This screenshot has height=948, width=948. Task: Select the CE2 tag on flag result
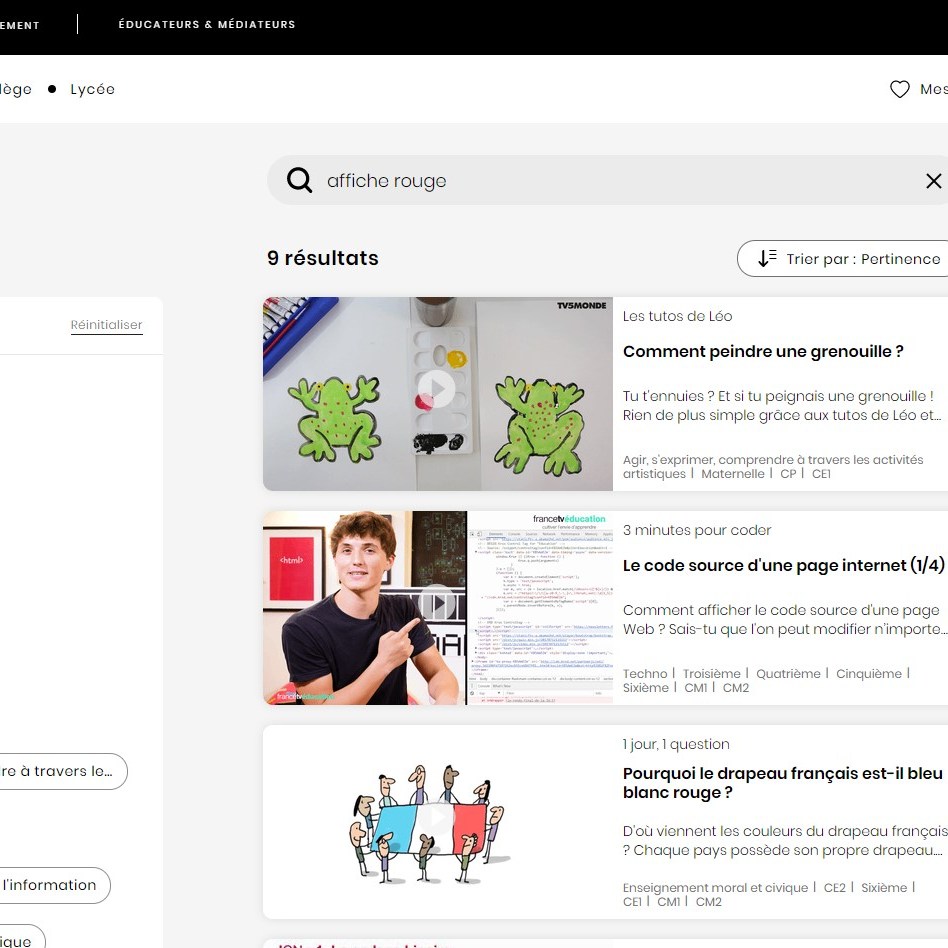click(834, 888)
